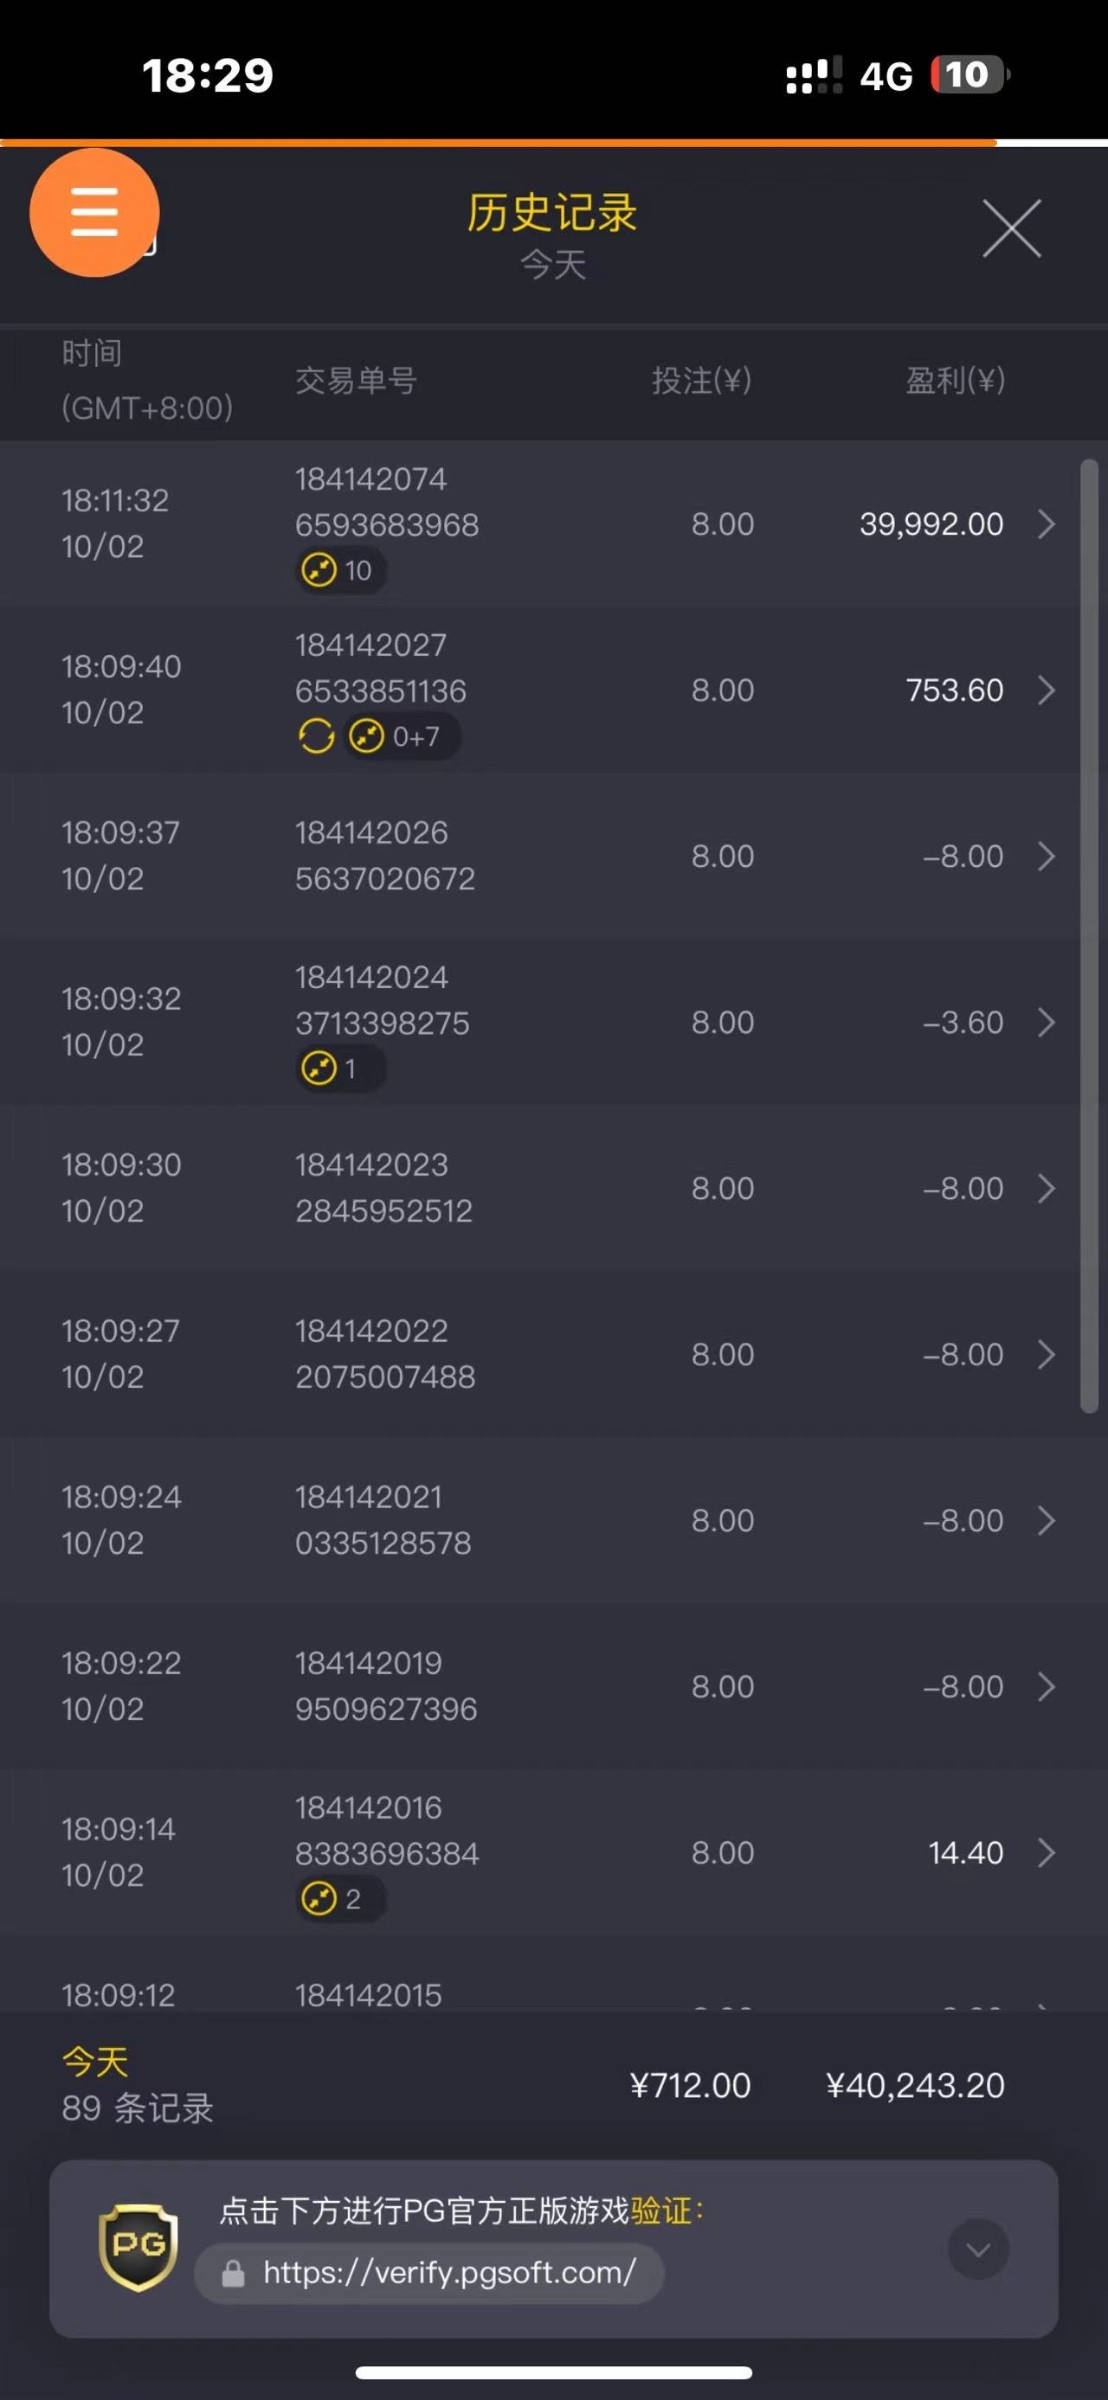This screenshot has height=2400, width=1108.
Task: Open the orange hamburger menu button
Action: (x=94, y=212)
